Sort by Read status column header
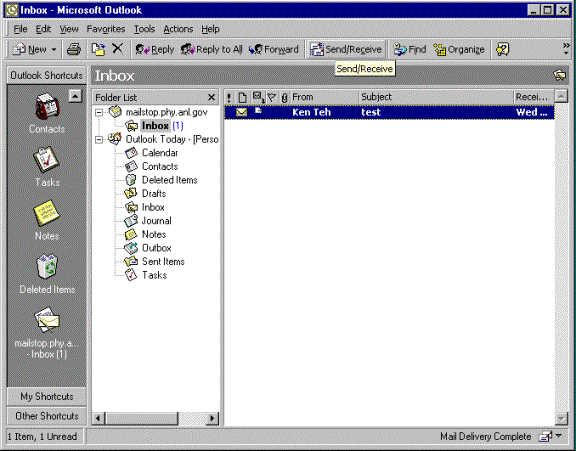The width and height of the screenshot is (576, 451). (259, 97)
